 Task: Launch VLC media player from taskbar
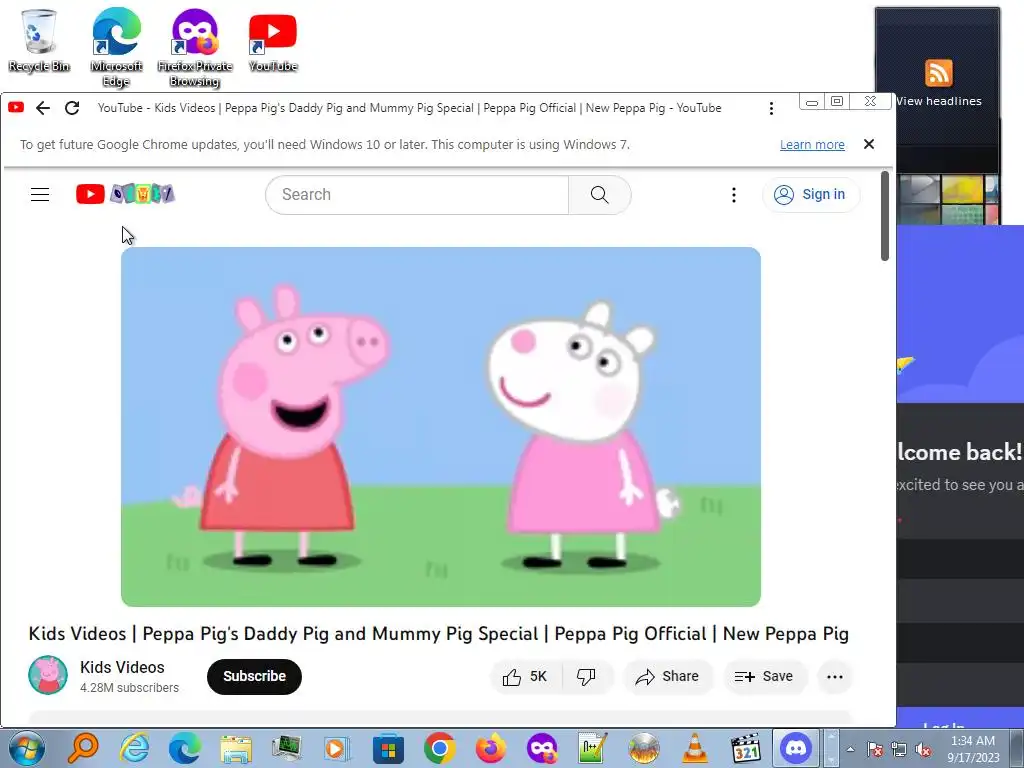coord(694,748)
